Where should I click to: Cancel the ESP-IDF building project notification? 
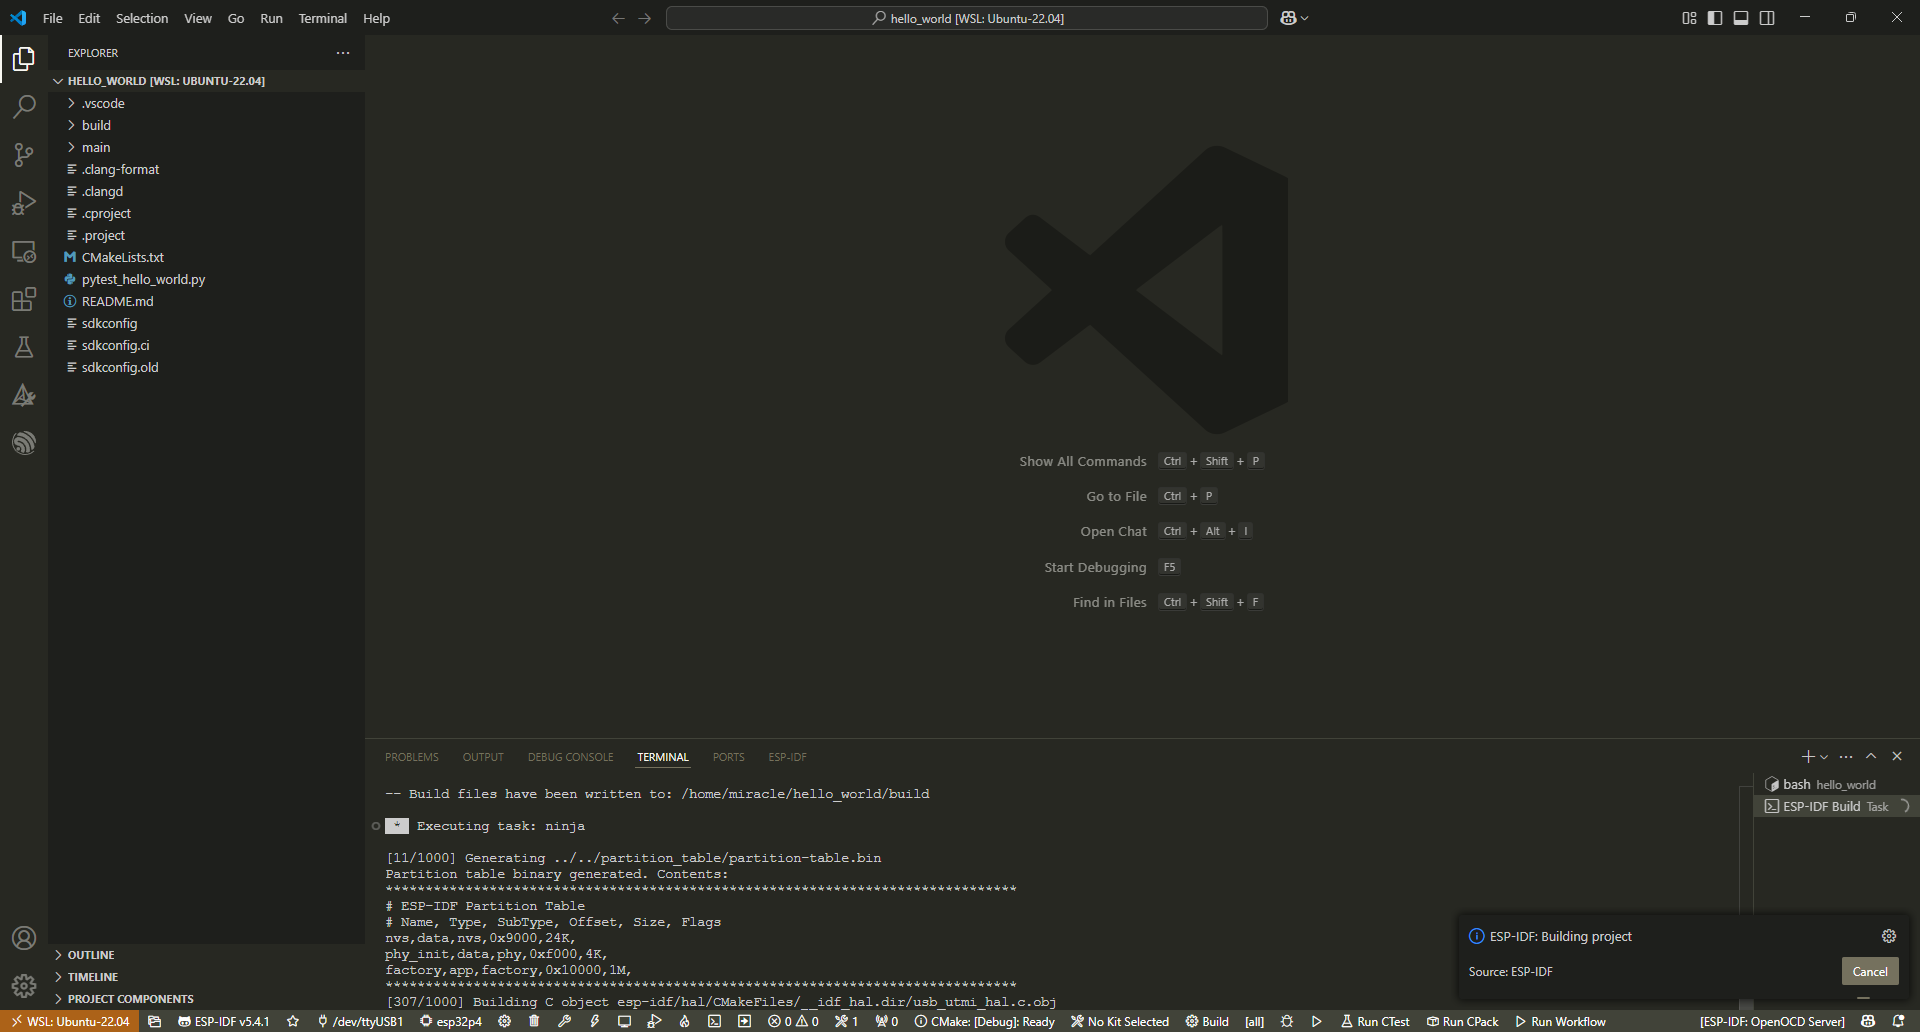(1868, 971)
